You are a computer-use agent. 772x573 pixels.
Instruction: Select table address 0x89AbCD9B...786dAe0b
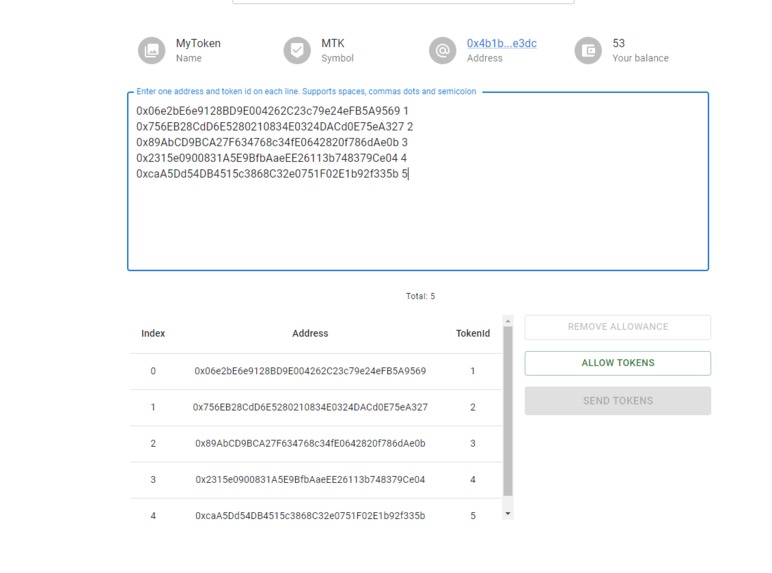coord(310,443)
